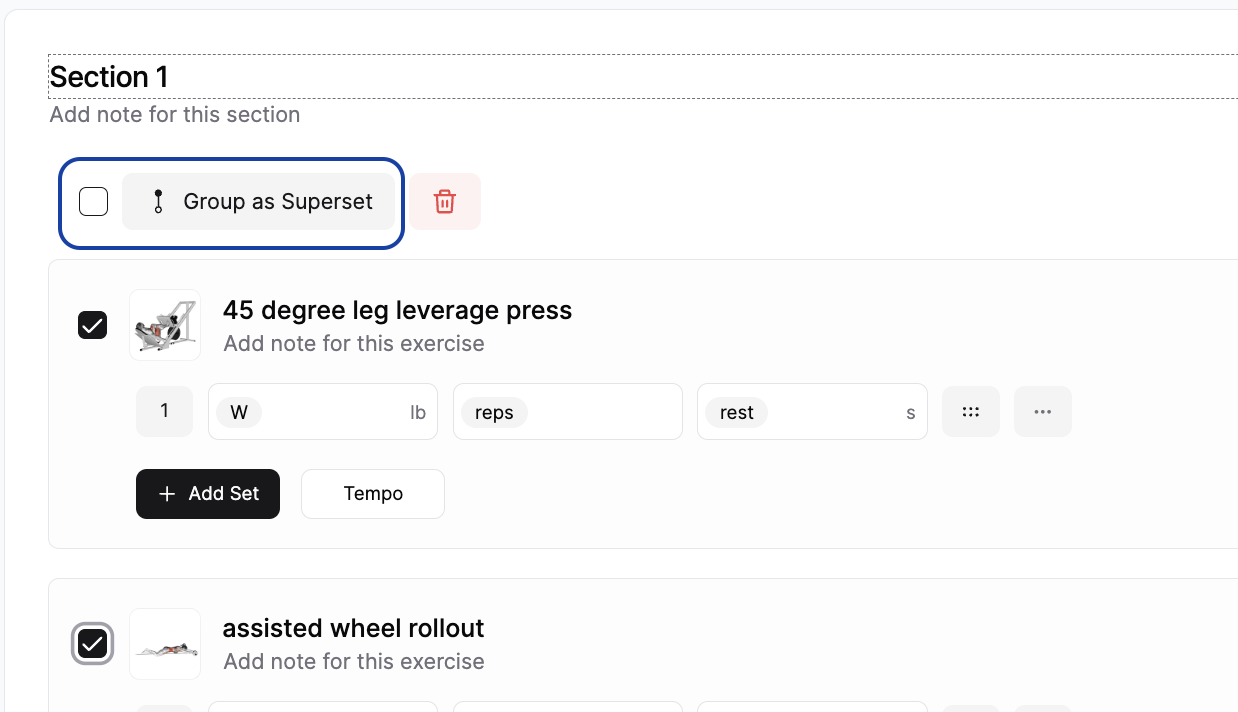Add a note for the leg leverage press
1238x712 pixels.
[353, 343]
